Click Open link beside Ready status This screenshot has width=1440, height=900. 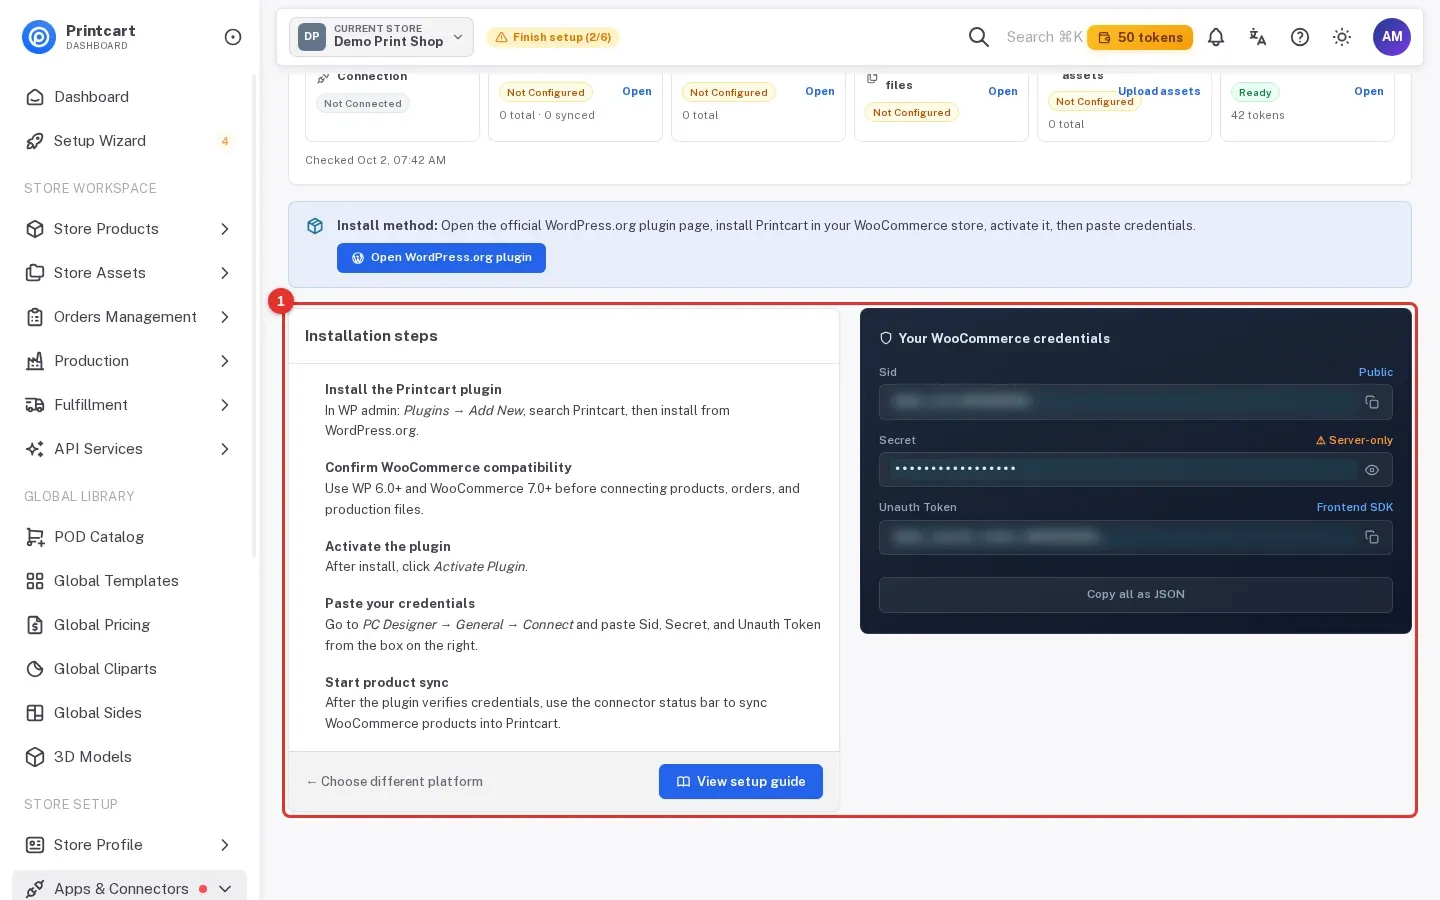click(x=1369, y=91)
